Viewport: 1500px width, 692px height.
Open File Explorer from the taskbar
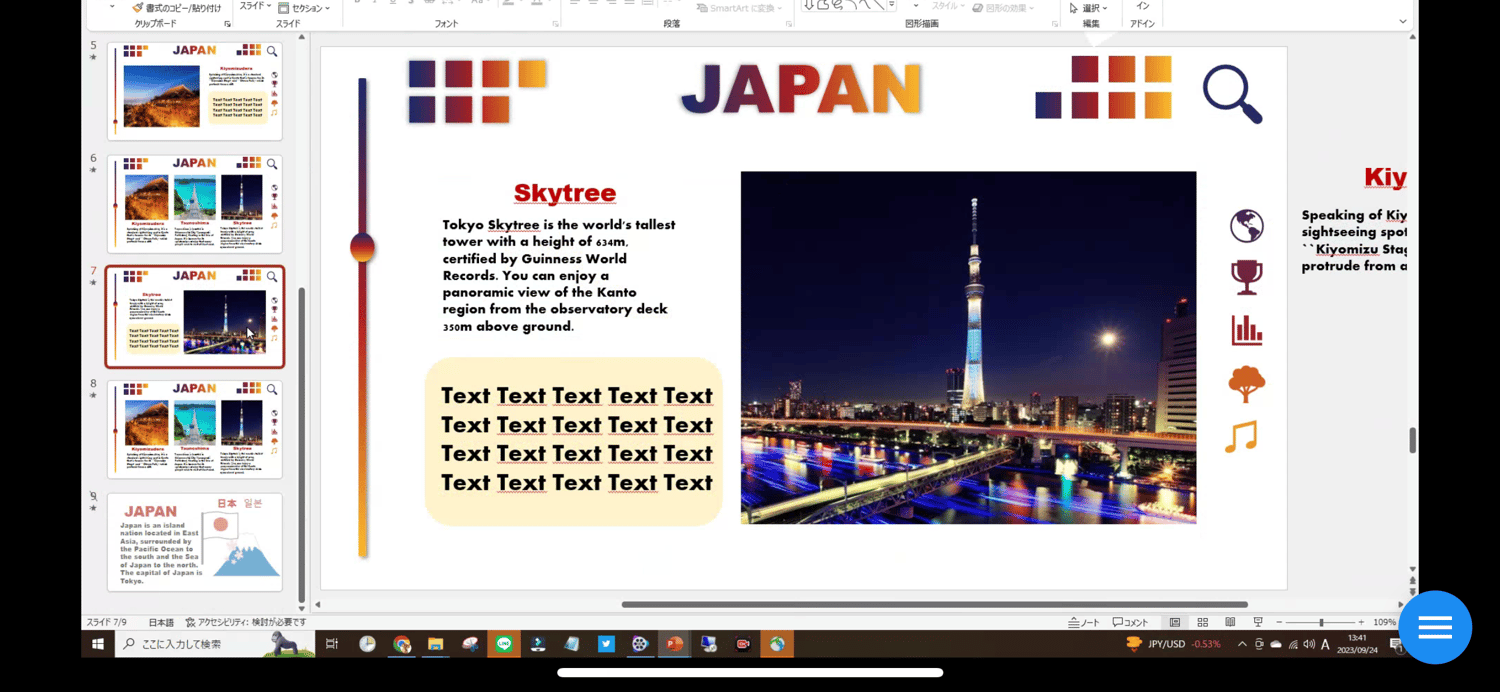pos(436,644)
